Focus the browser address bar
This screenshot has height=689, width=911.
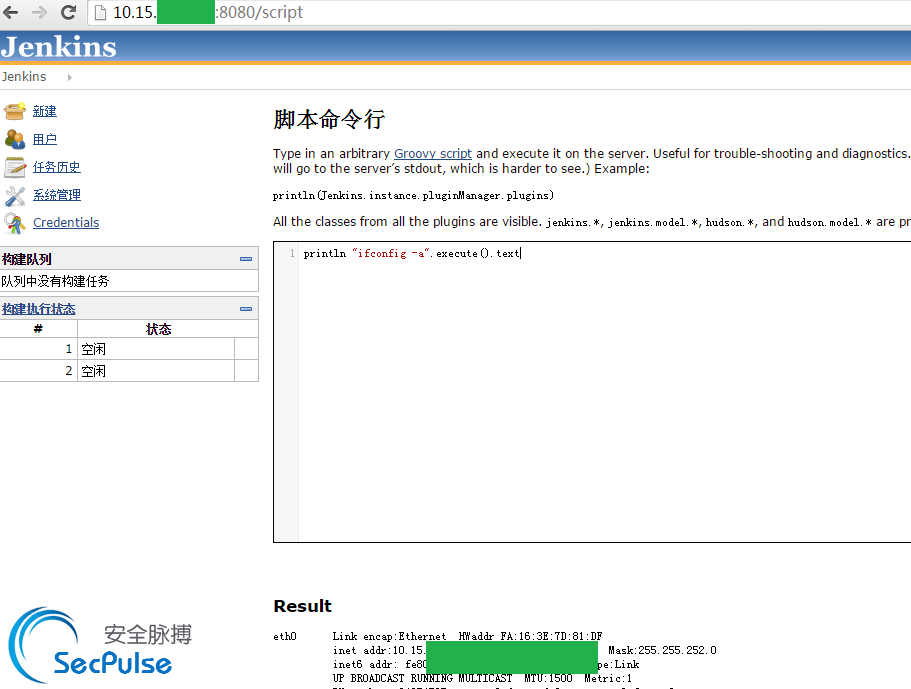(500, 12)
